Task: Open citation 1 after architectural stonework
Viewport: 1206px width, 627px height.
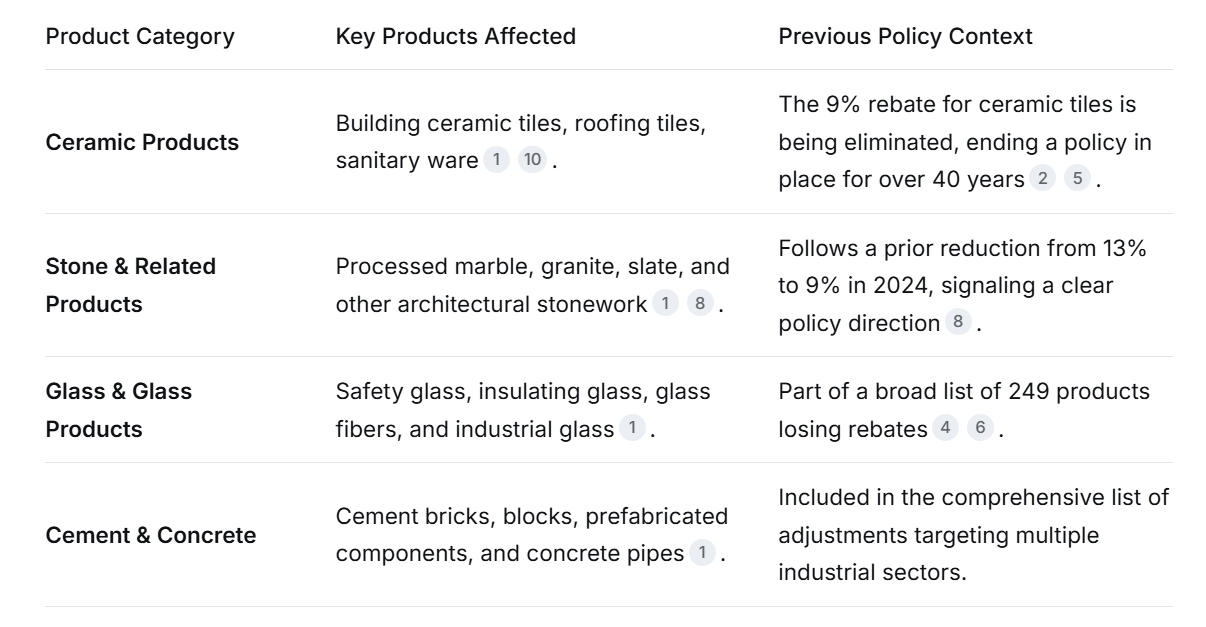Action: [x=666, y=305]
